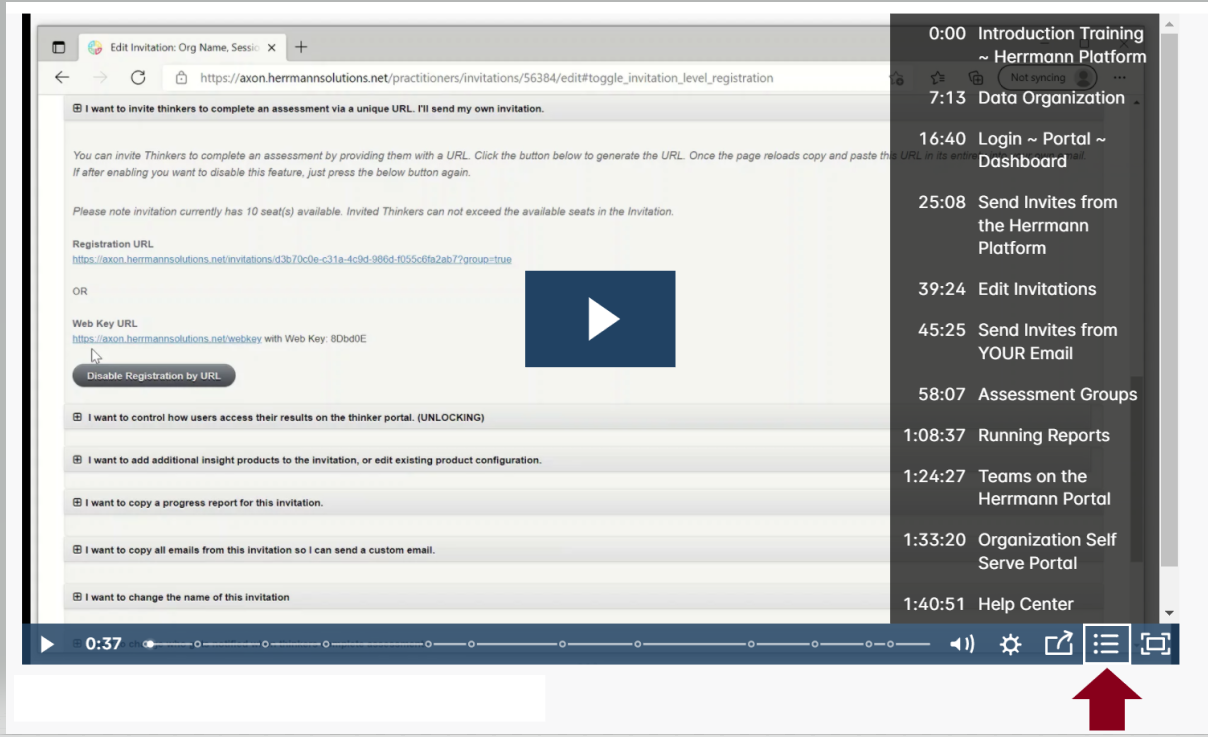Click the page scrollbar down arrow
The width and height of the screenshot is (1208, 737).
click(x=1169, y=612)
